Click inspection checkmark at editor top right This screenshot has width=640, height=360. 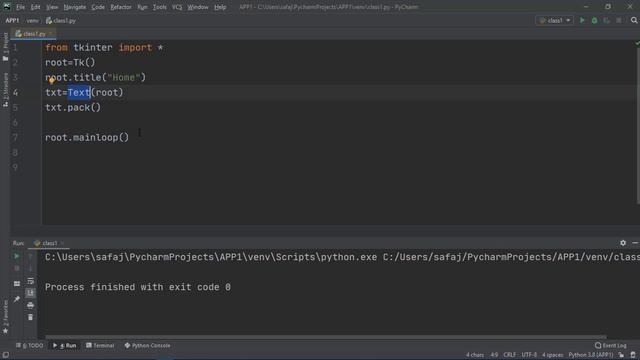tap(637, 43)
